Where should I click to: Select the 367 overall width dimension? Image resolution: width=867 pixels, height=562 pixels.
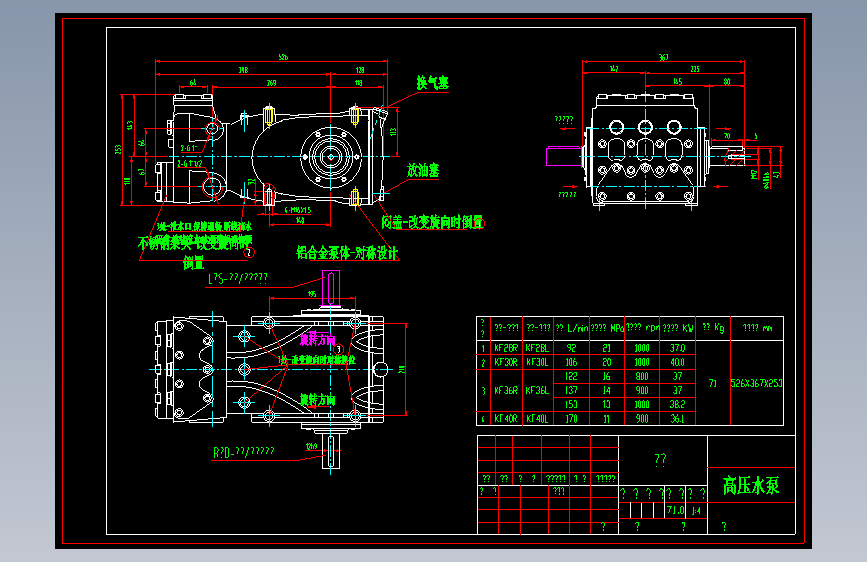pos(664,57)
